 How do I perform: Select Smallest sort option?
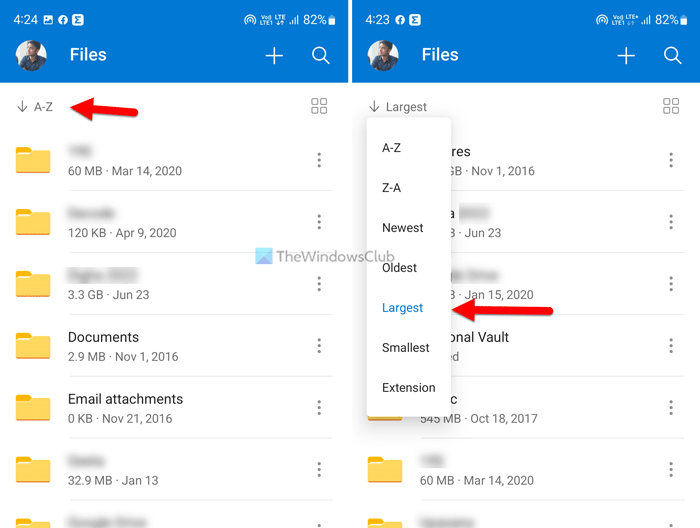click(x=408, y=348)
